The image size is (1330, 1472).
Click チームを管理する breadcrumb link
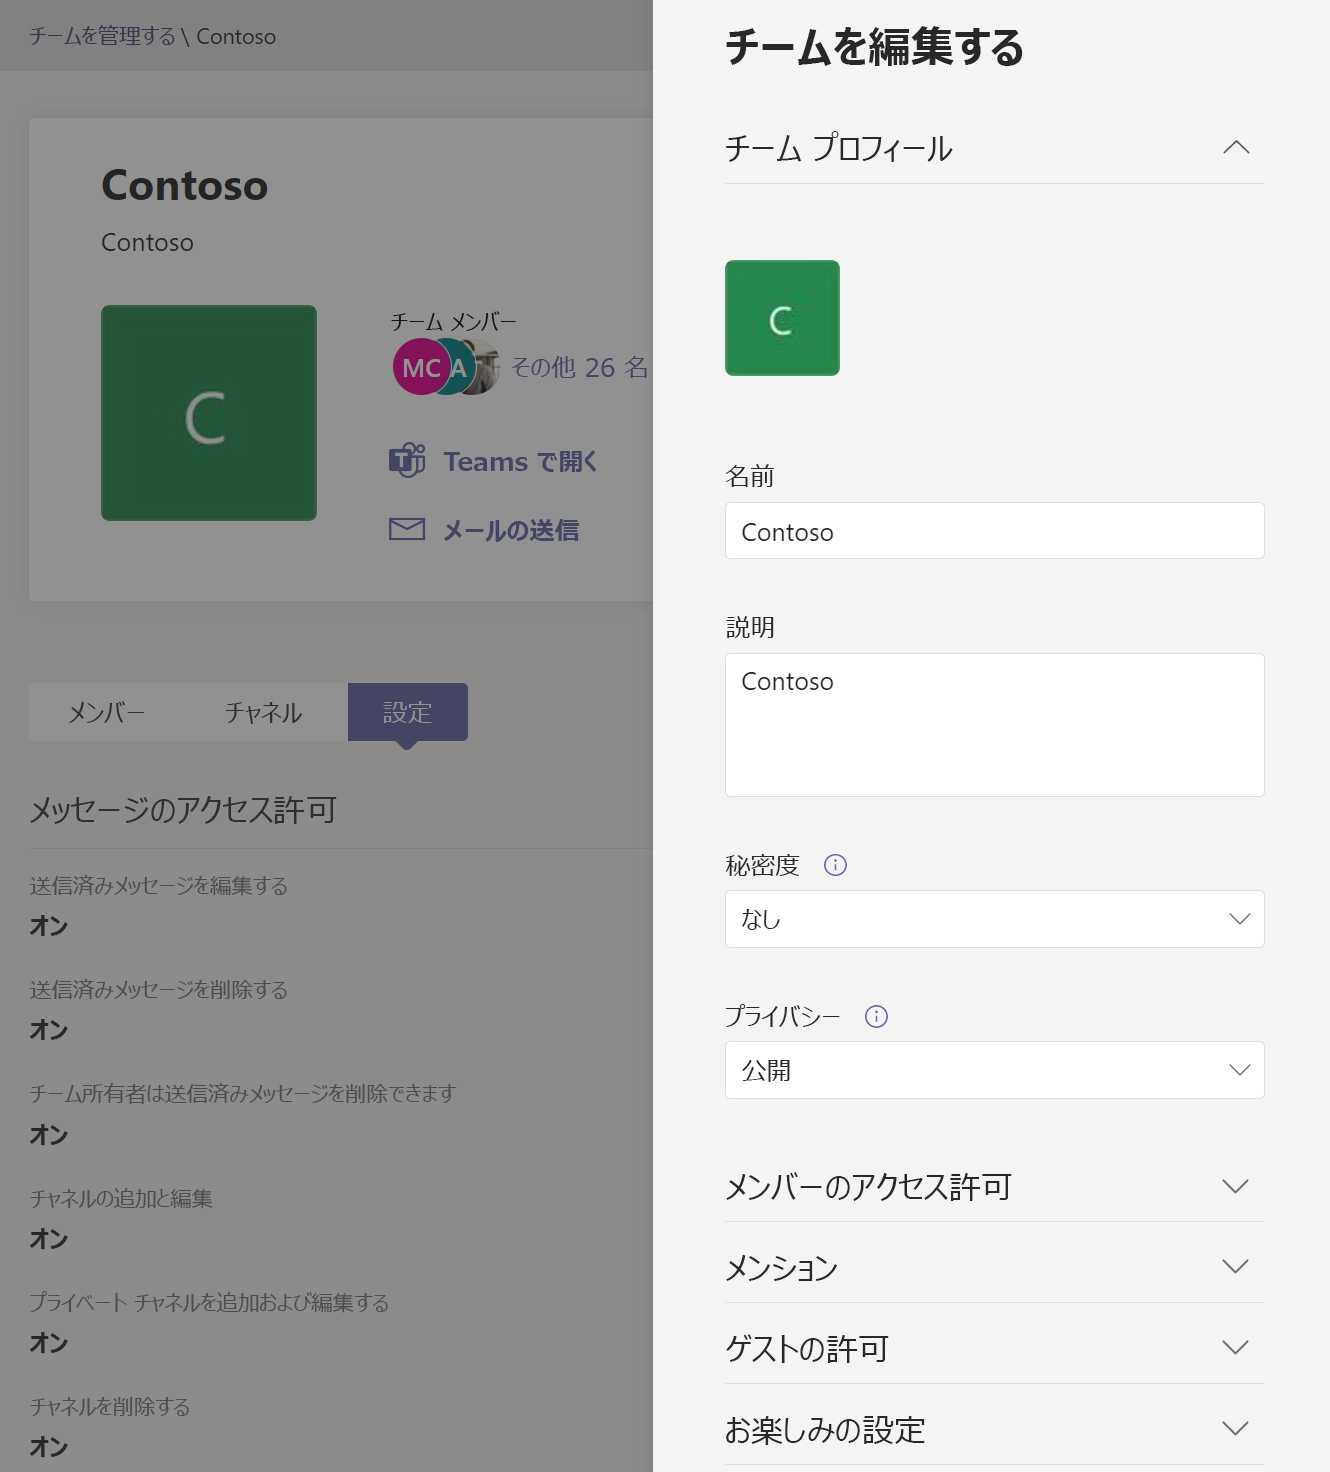[x=102, y=36]
